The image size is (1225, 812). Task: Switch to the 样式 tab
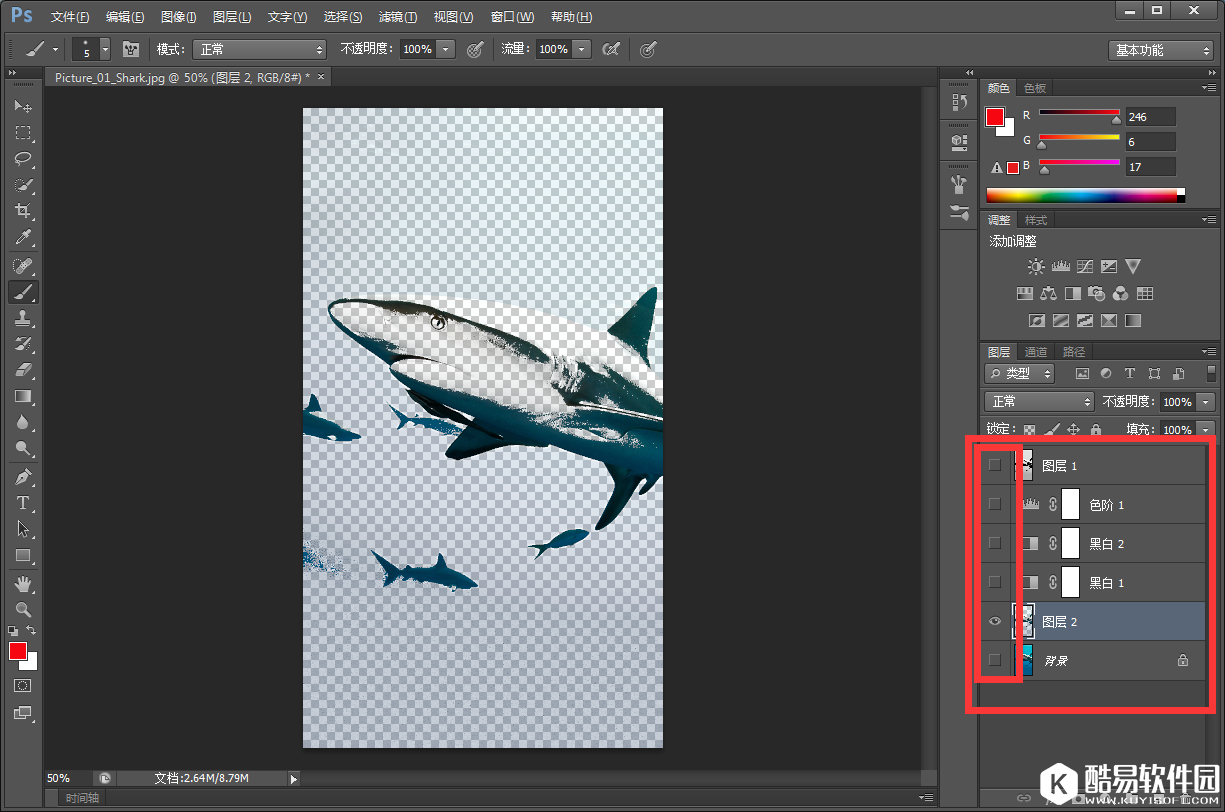click(x=1036, y=220)
